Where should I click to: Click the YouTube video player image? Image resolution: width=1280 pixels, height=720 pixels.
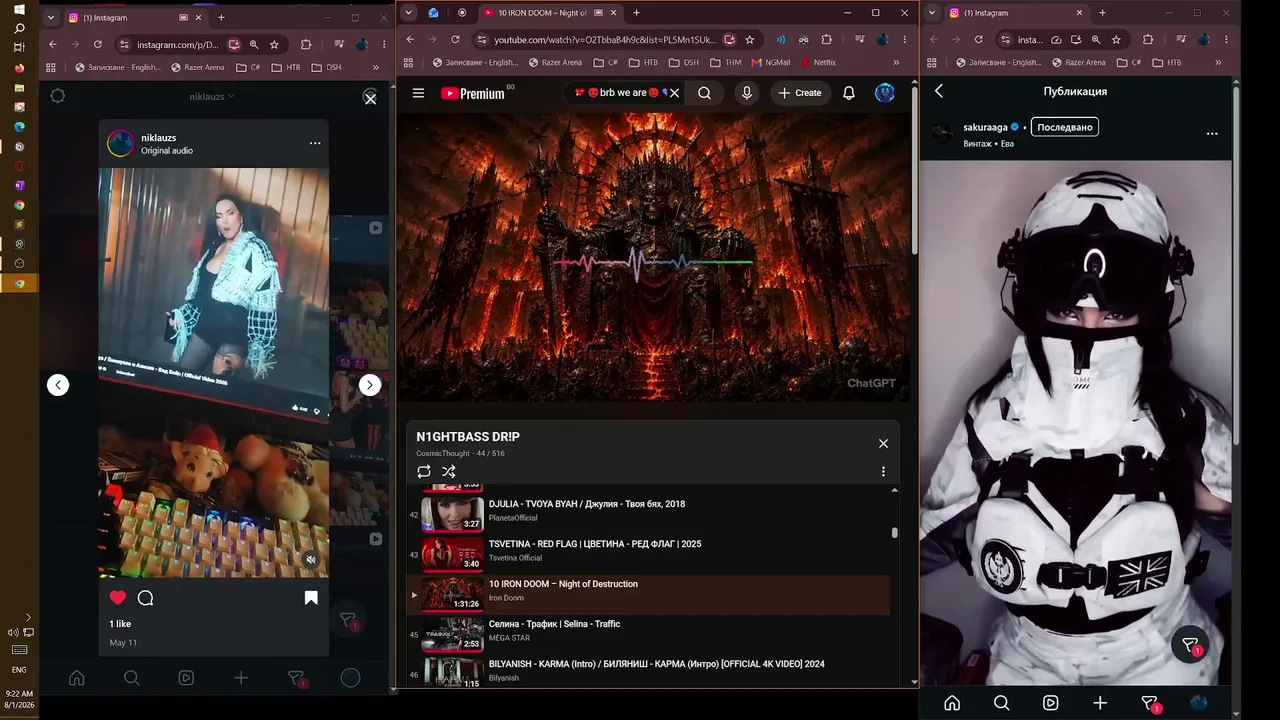[x=655, y=257]
